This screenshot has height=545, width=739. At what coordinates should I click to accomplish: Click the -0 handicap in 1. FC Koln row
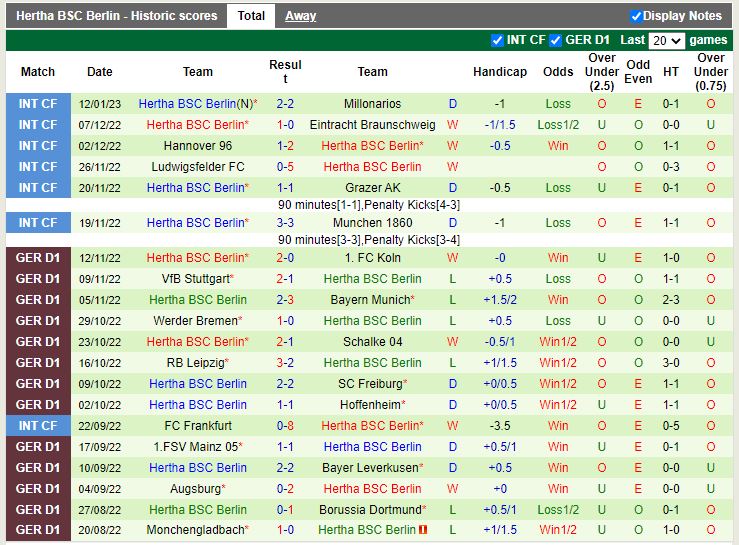pyautogui.click(x=500, y=258)
